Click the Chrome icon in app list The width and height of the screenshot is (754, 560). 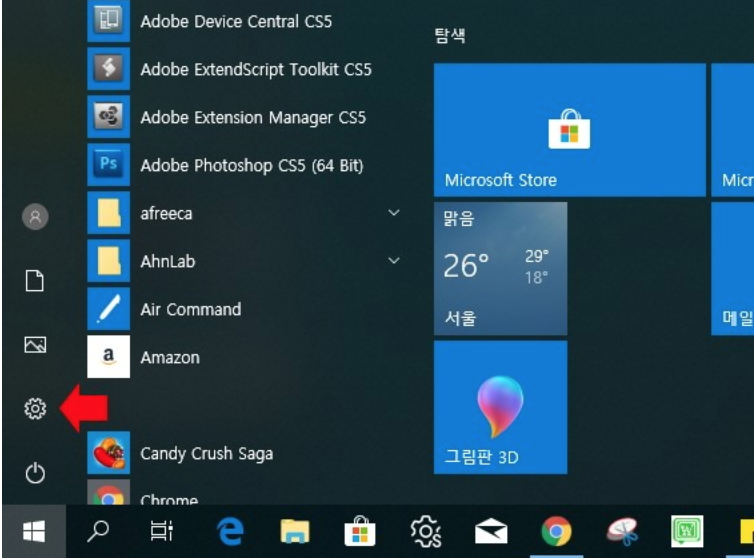point(108,492)
